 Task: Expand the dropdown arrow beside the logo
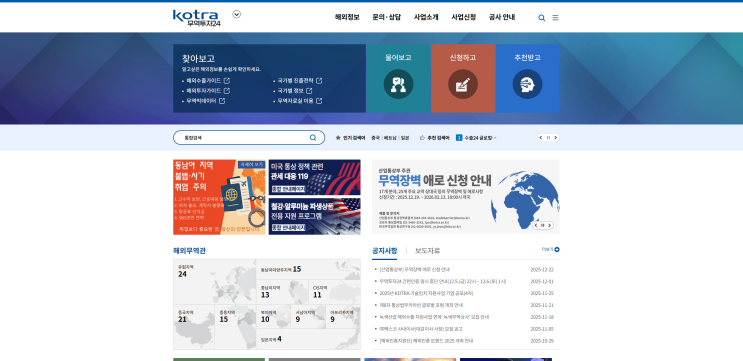[x=236, y=14]
